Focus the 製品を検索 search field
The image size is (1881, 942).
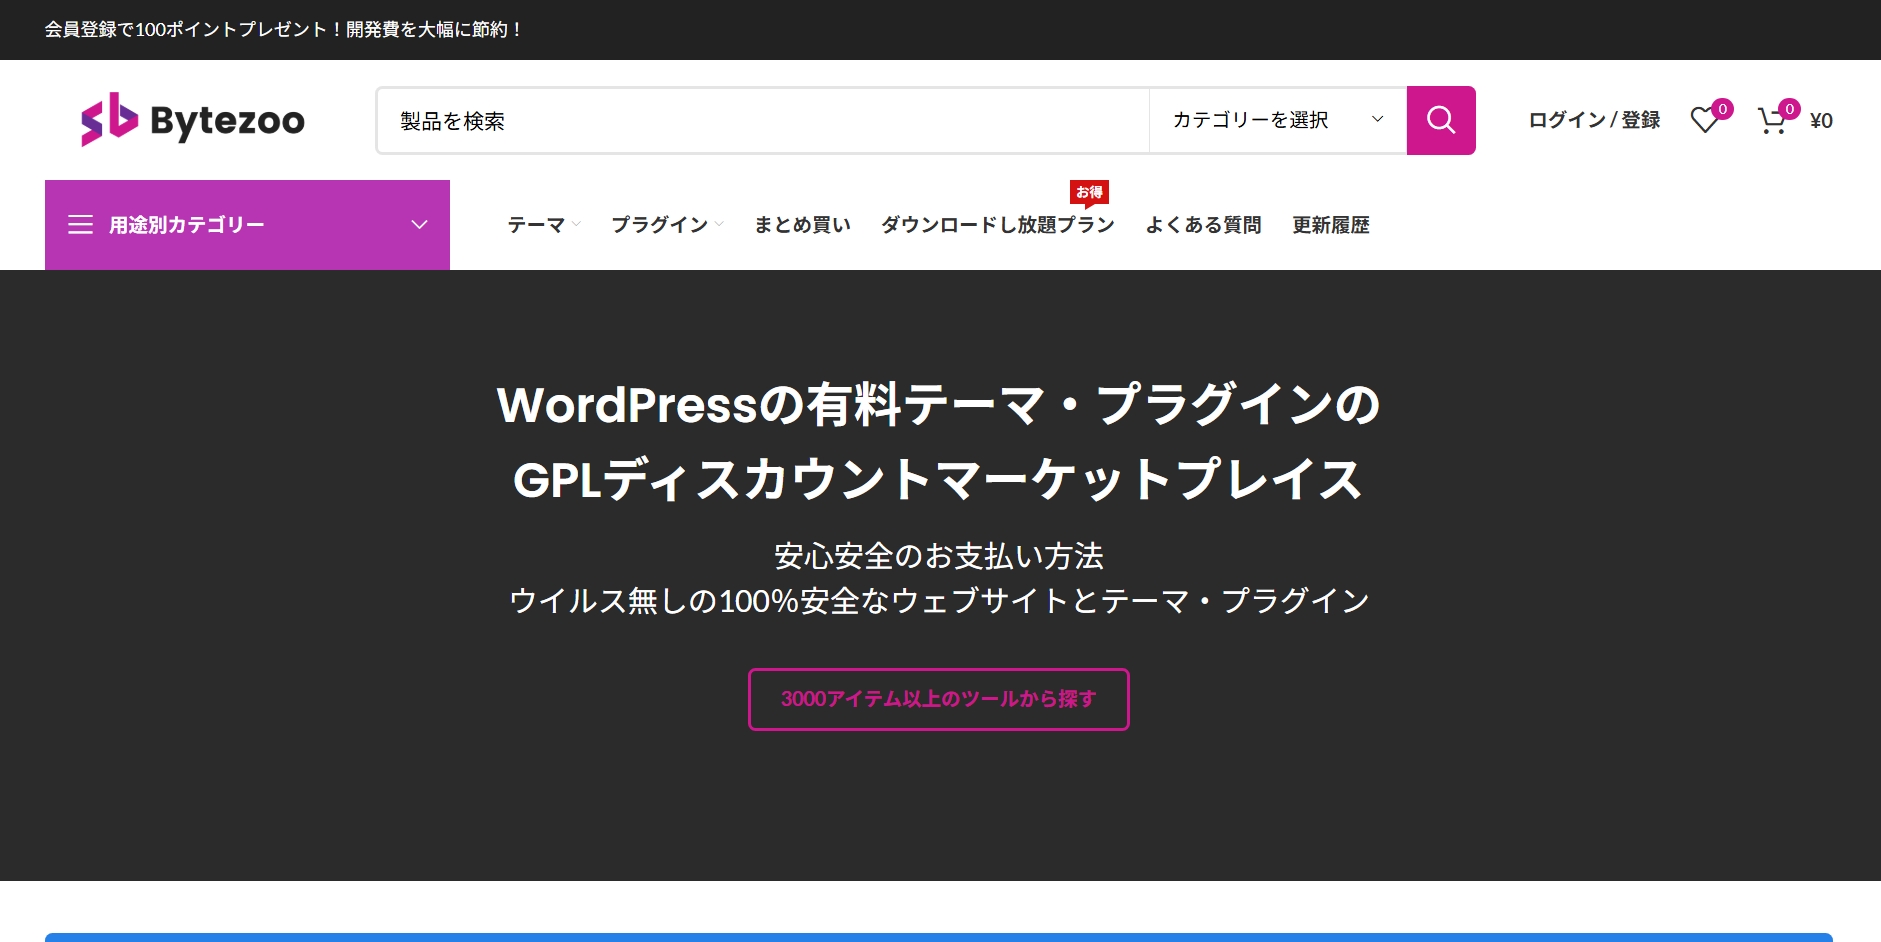click(762, 121)
